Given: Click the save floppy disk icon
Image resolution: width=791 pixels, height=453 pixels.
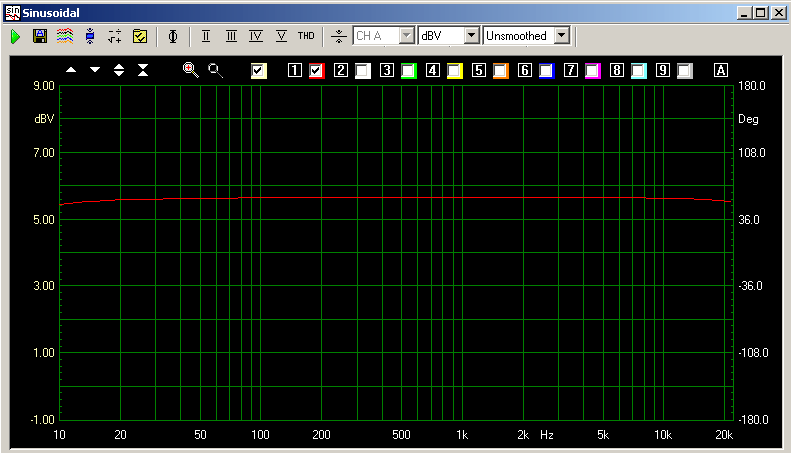Looking at the screenshot, I should pos(40,36).
